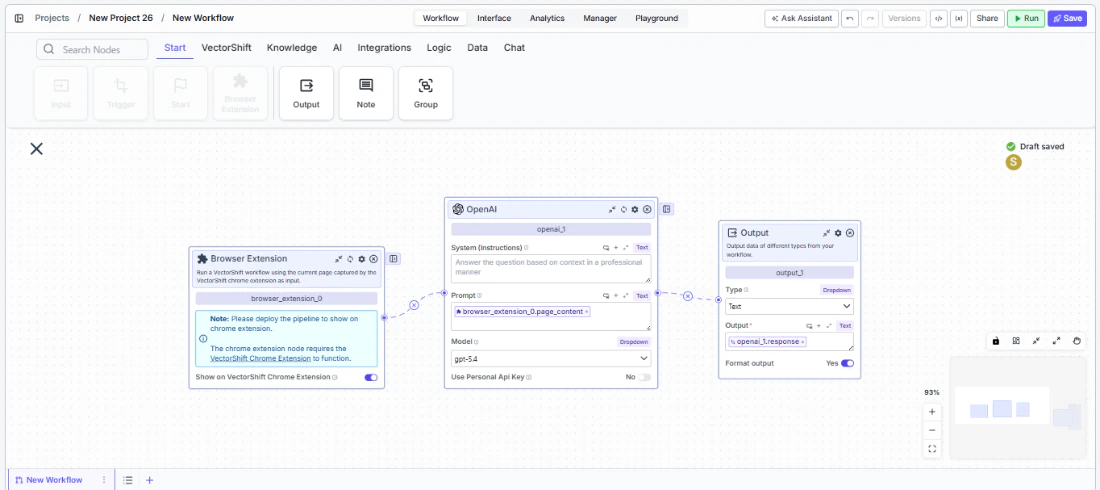Switch to the Playground tab
1100x490 pixels.
(x=657, y=18)
